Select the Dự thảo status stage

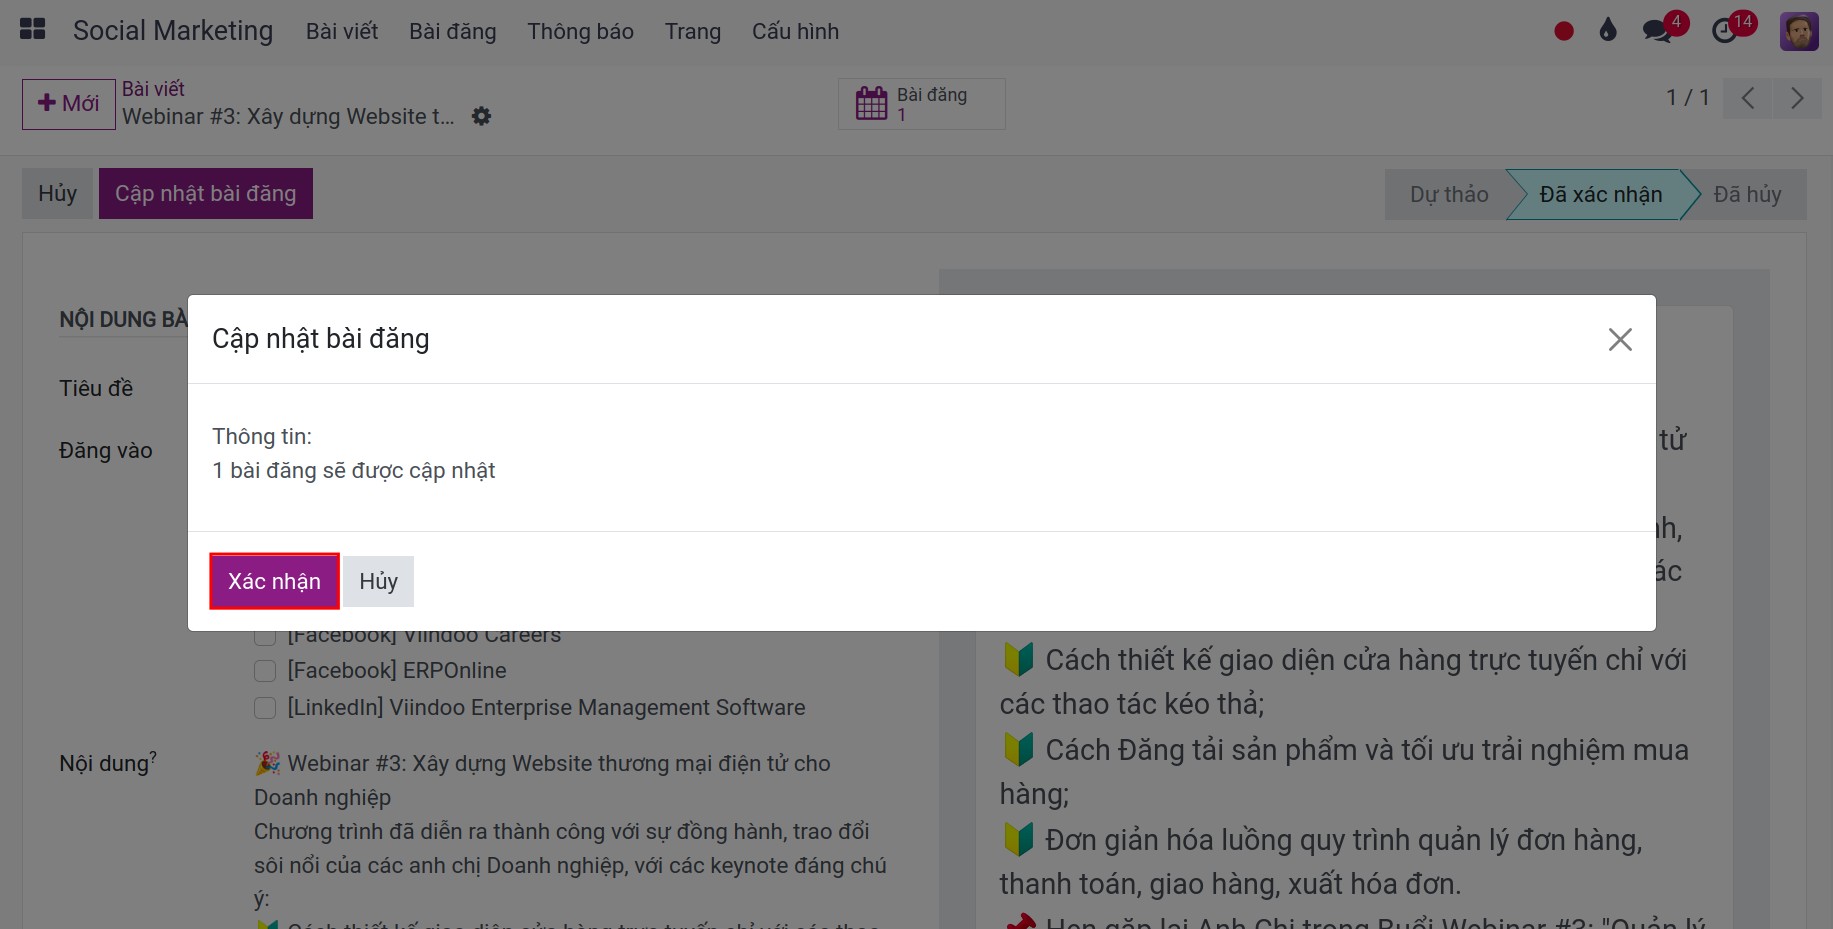[1448, 195]
